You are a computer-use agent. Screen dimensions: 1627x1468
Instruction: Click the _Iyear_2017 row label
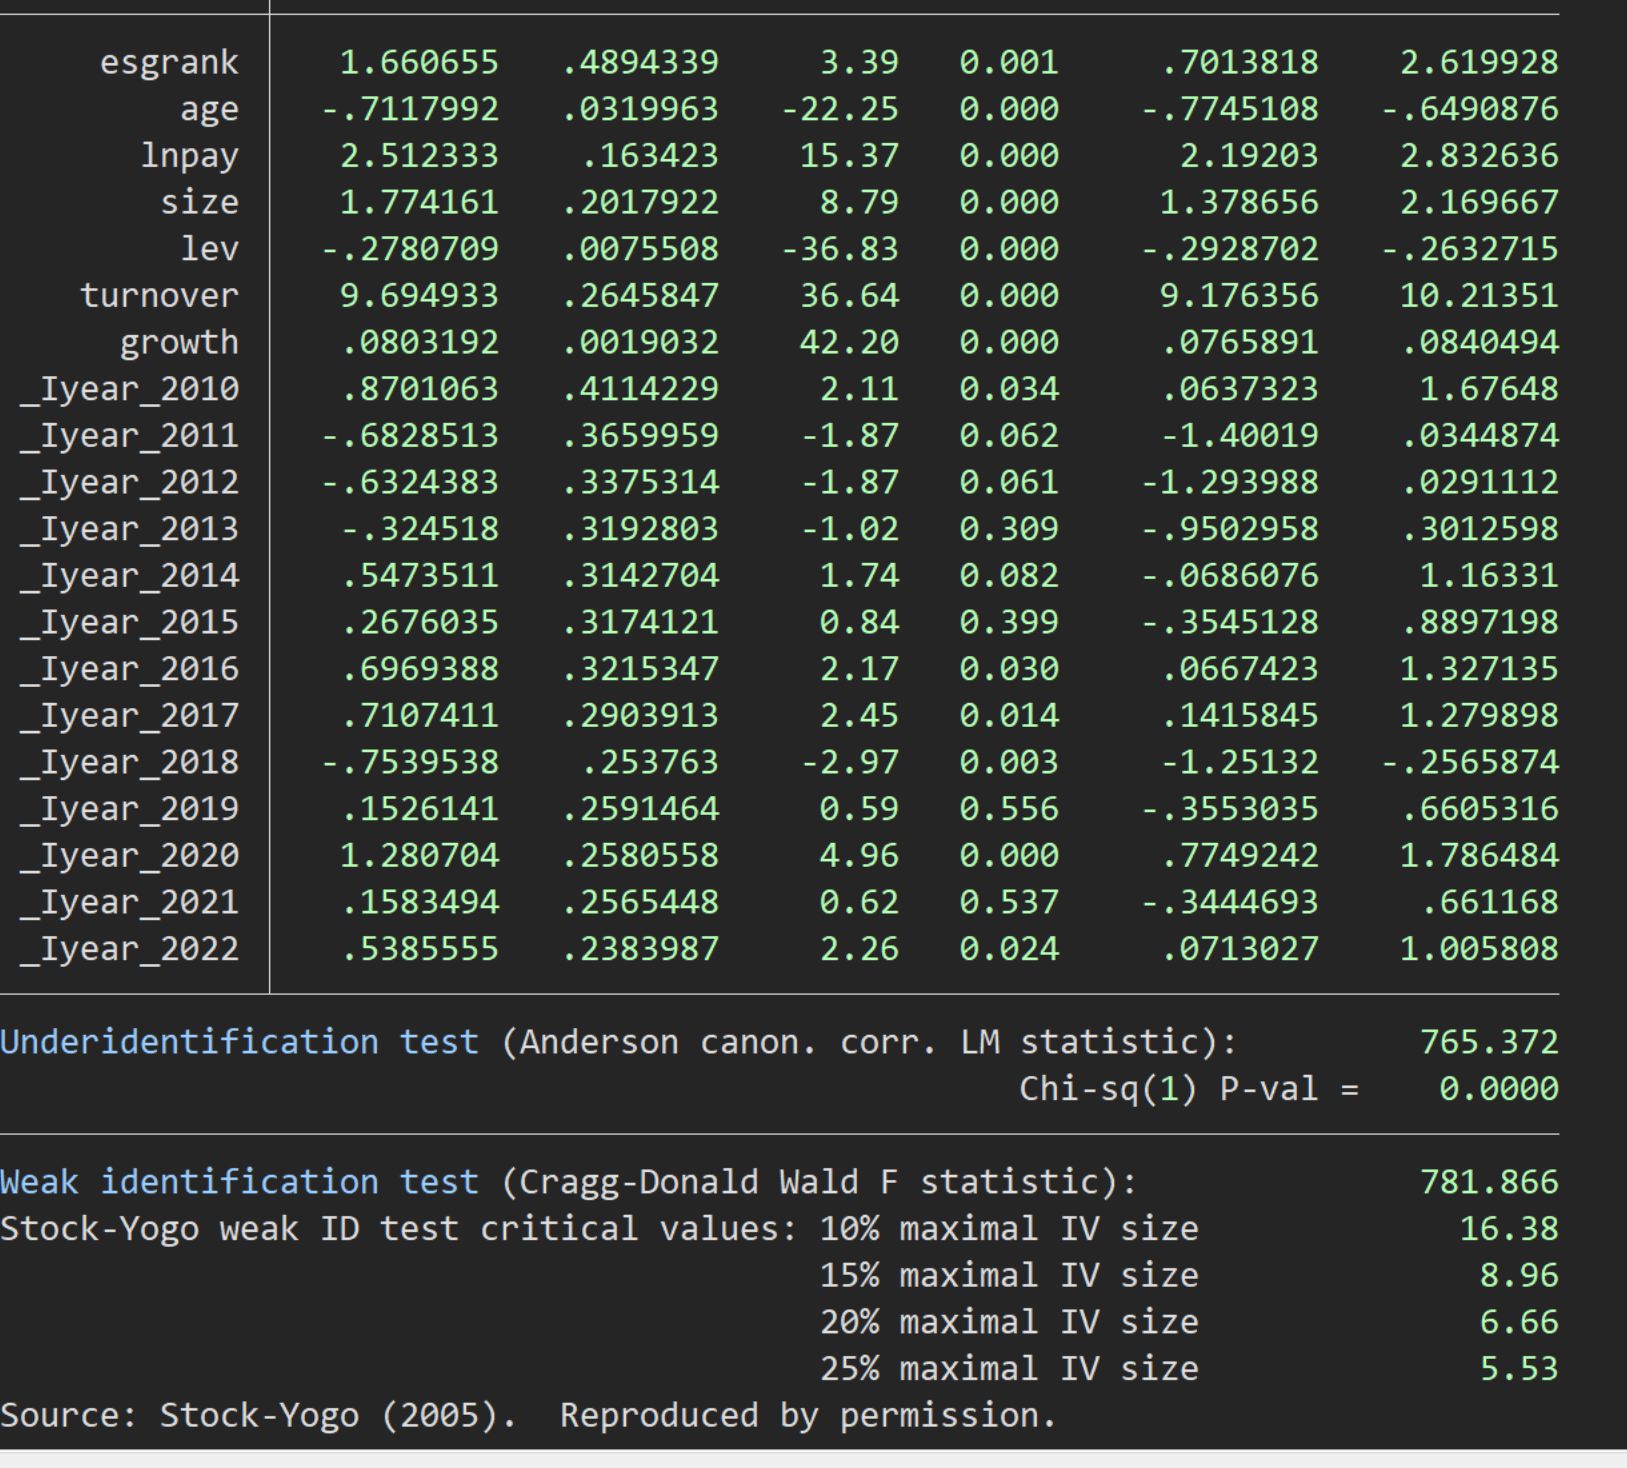(x=129, y=716)
